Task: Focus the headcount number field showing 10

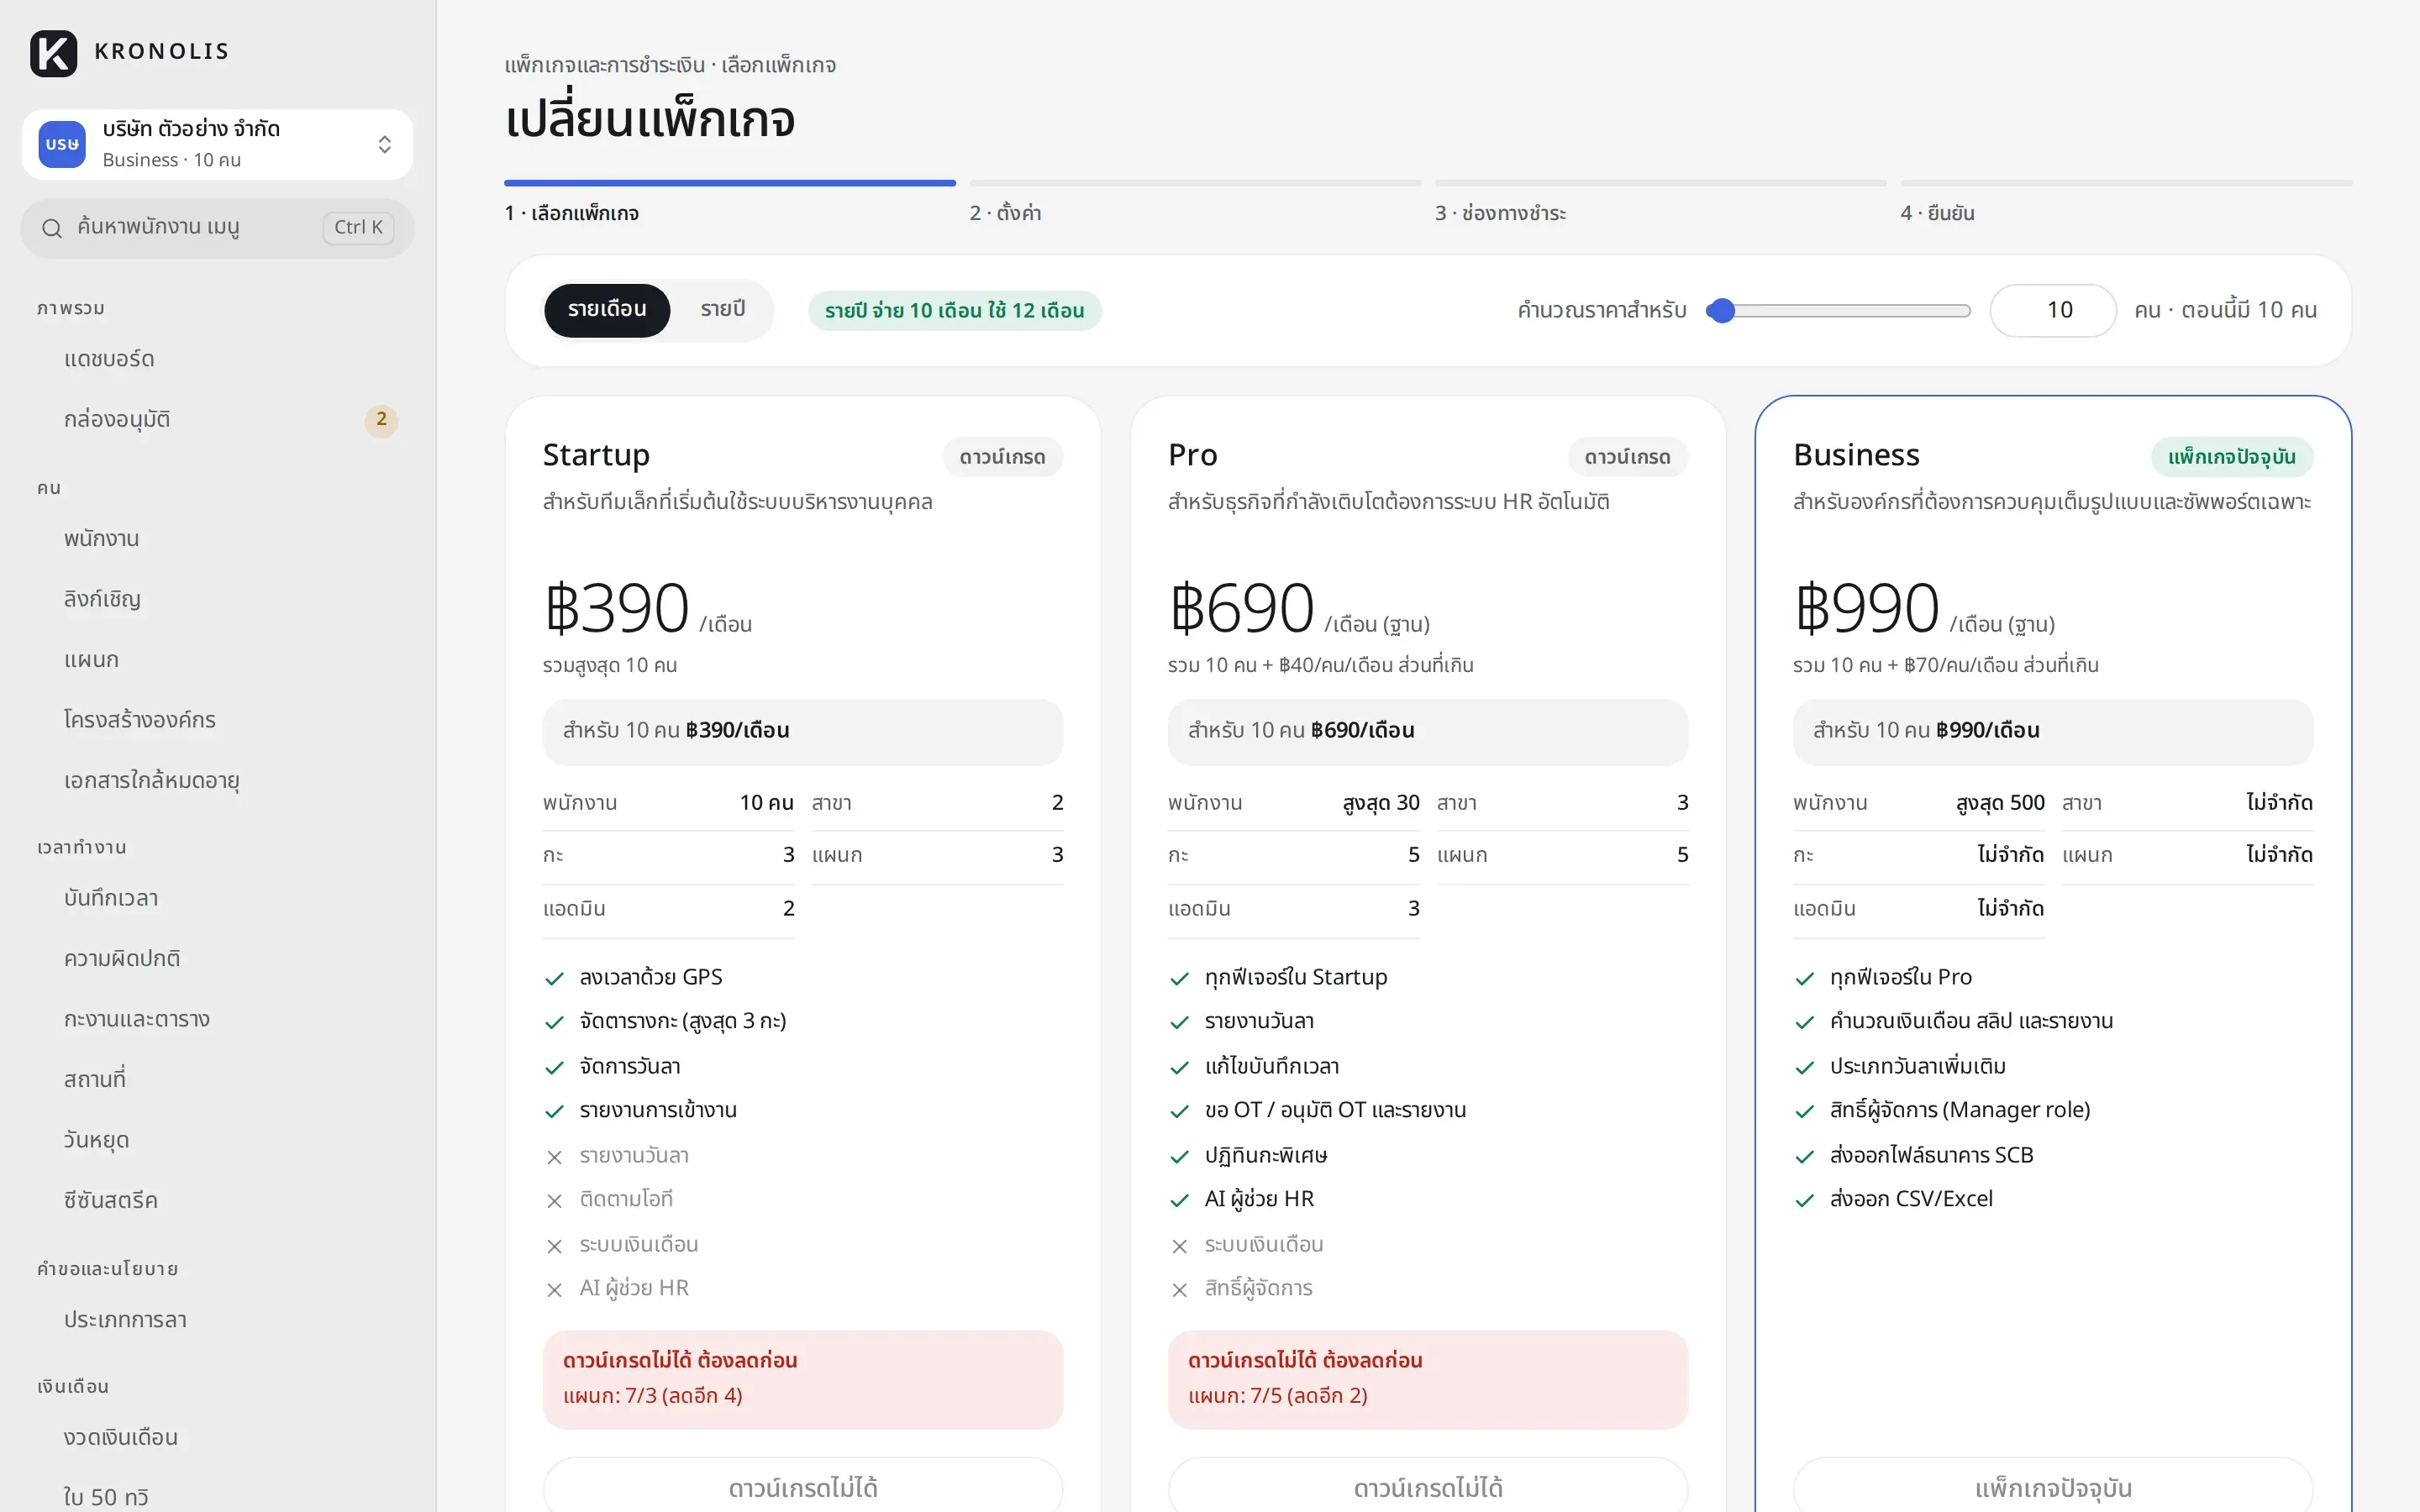Action: (2053, 311)
